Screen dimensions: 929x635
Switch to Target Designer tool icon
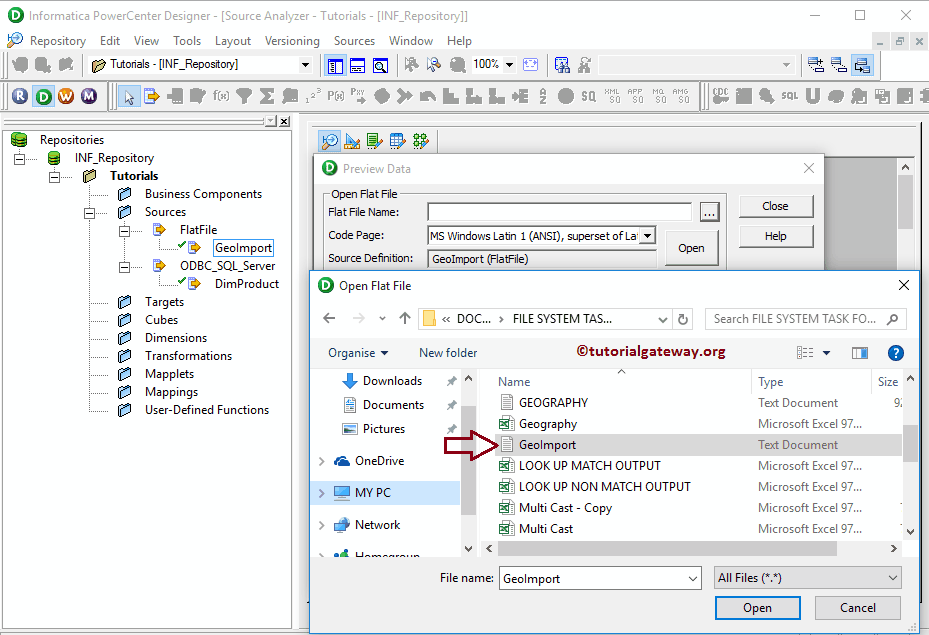pyautogui.click(x=352, y=141)
